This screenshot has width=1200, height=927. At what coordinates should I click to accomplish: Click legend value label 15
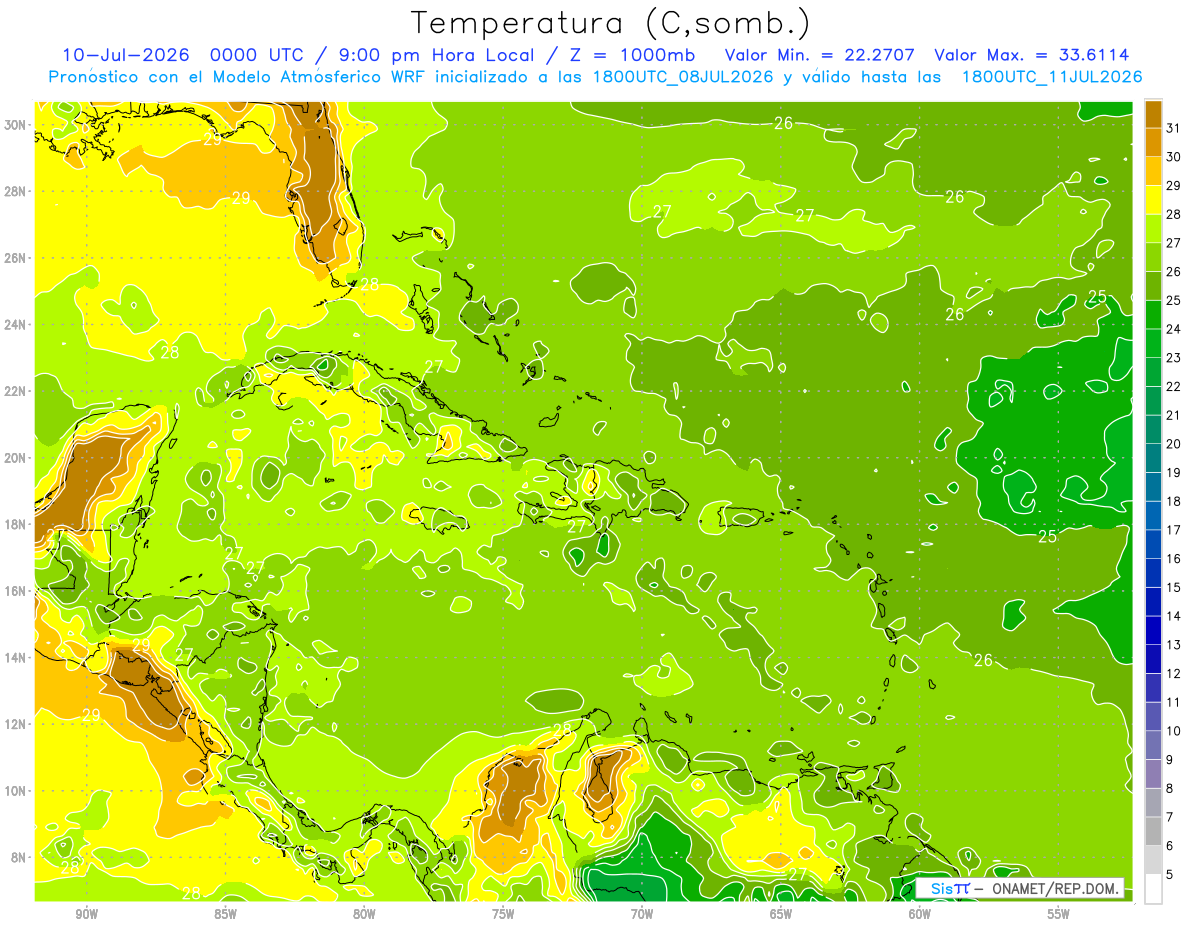click(x=1174, y=587)
